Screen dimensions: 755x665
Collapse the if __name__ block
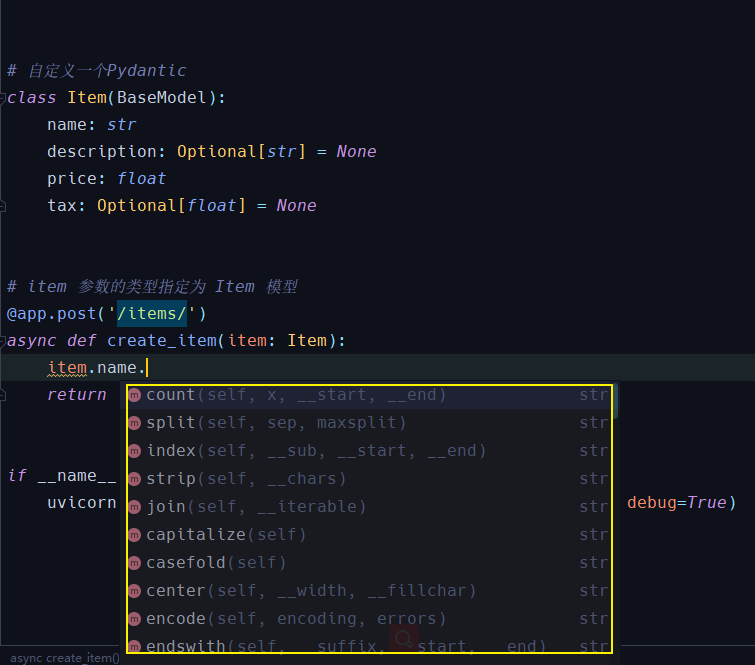(x=4, y=476)
